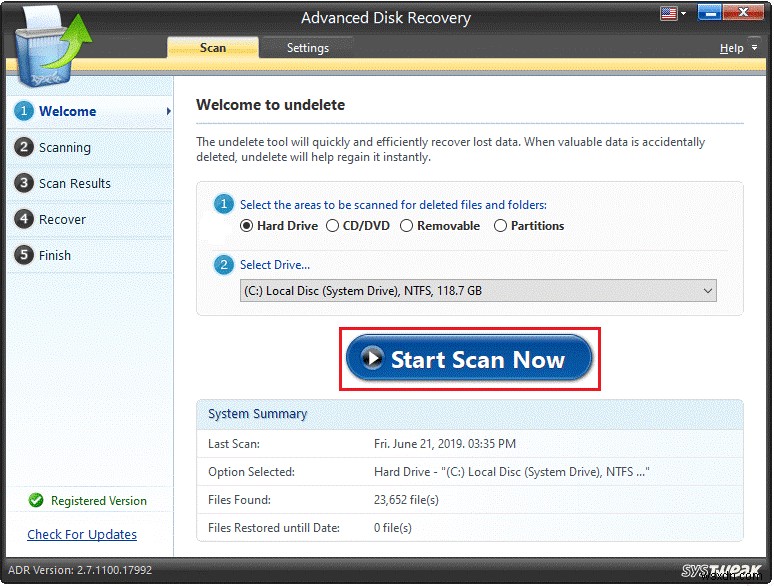Click the Systweak logo in status bar
The image size is (774, 586).
(x=721, y=571)
